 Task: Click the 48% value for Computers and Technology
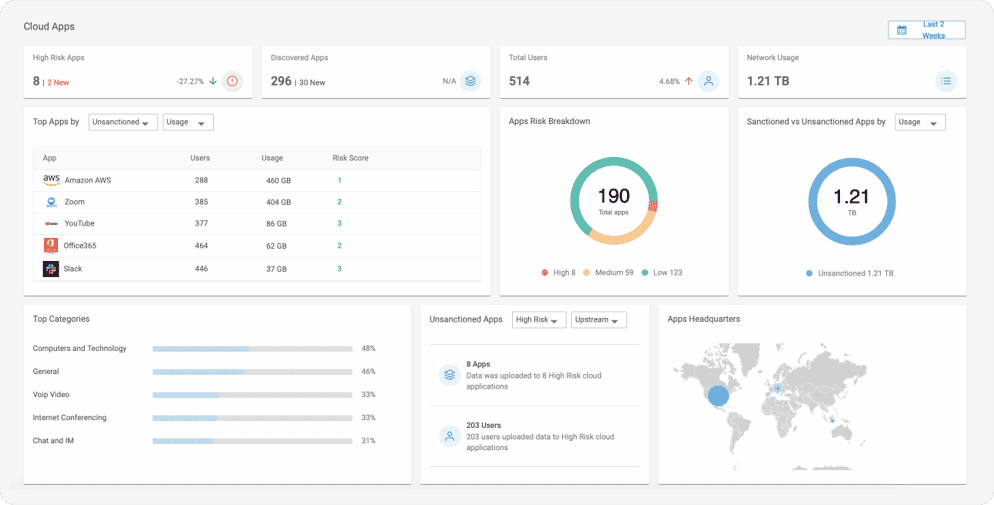point(368,348)
